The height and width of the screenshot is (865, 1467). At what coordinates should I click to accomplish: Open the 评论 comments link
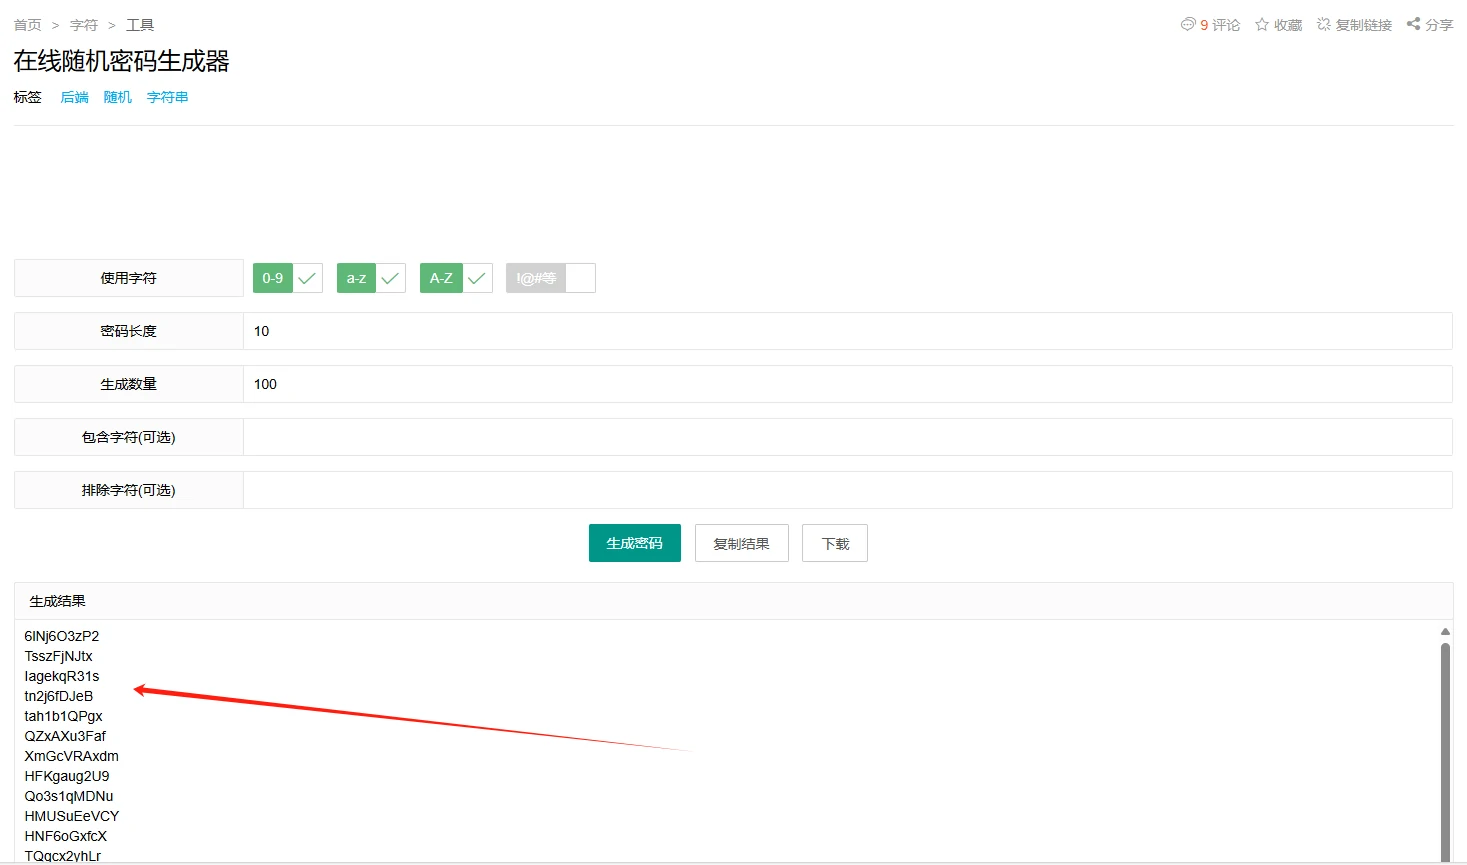coord(1226,25)
